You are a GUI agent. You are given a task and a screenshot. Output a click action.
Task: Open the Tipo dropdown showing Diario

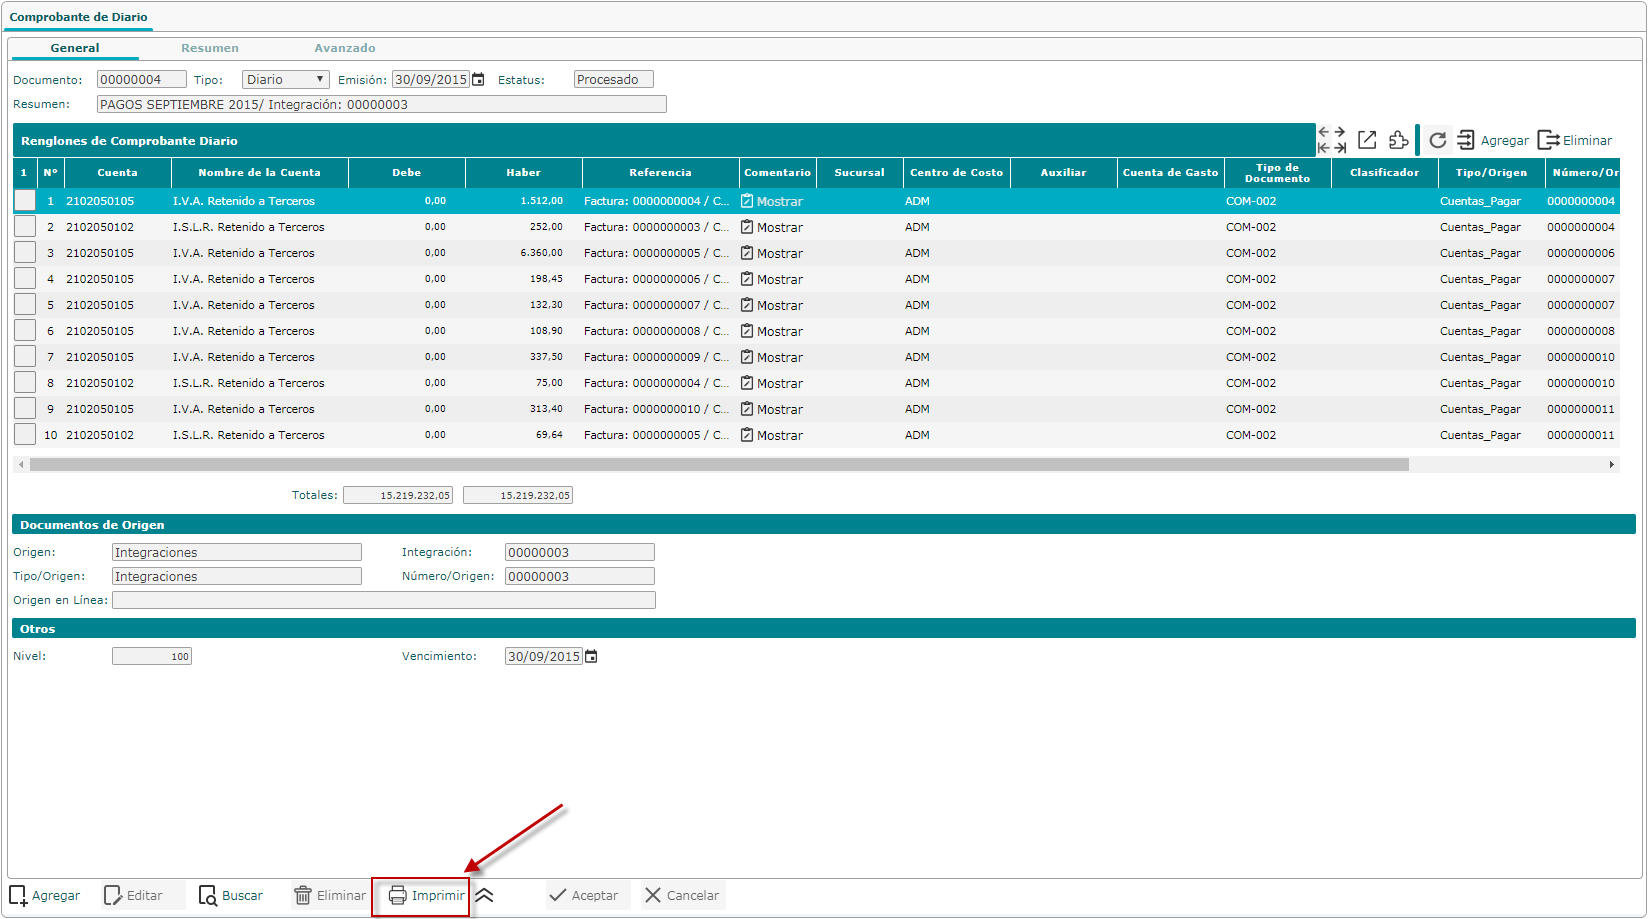pyautogui.click(x=286, y=80)
